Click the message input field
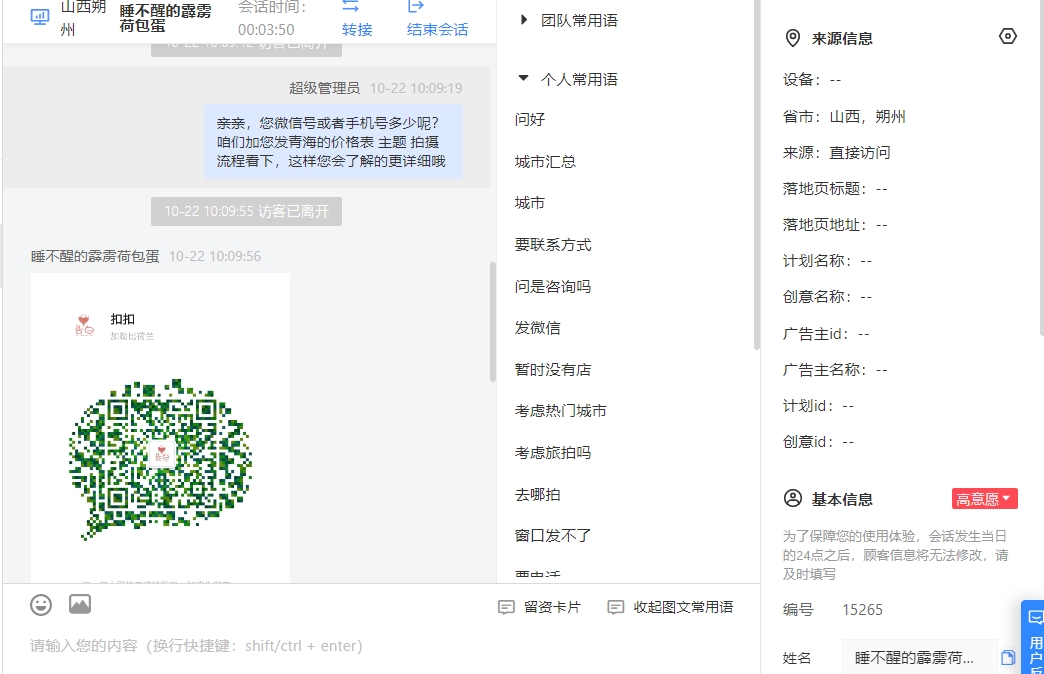The width and height of the screenshot is (1044, 674). coord(380,646)
